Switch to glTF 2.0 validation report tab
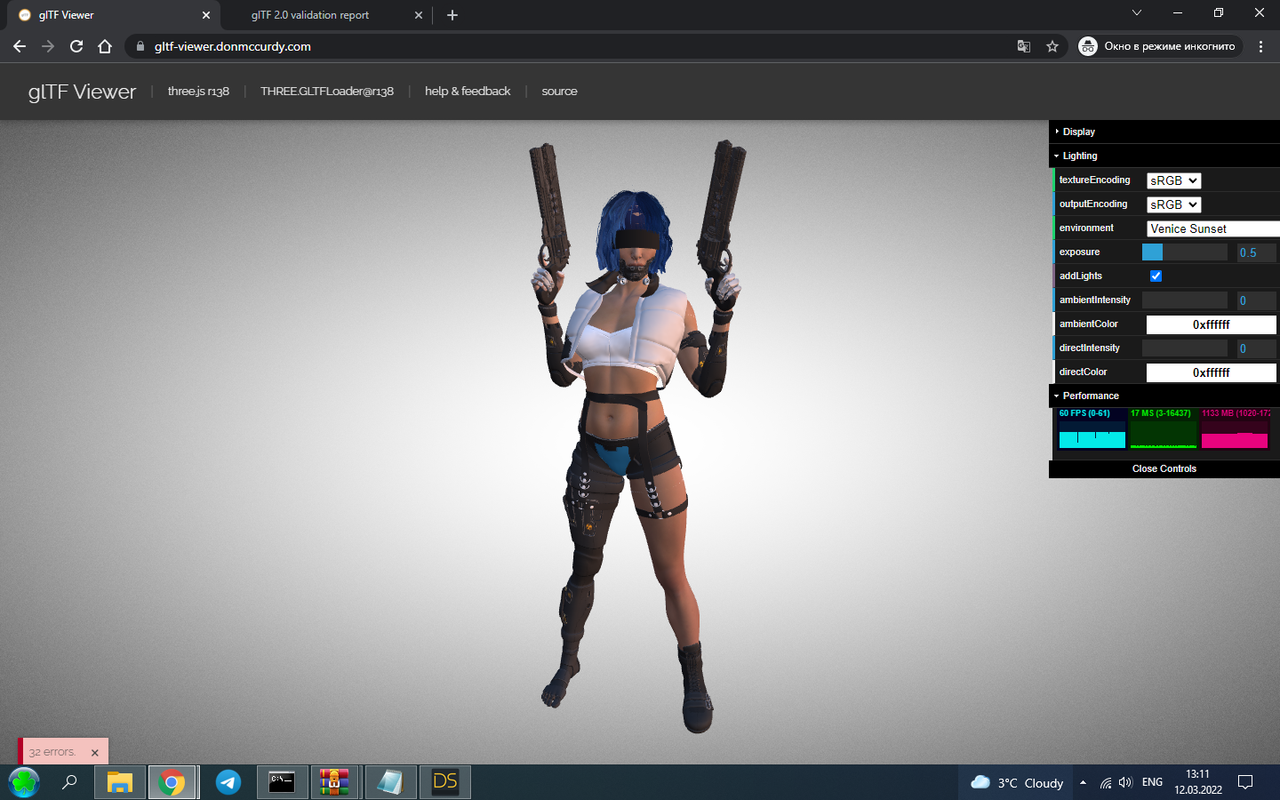This screenshot has height=800, width=1280. tap(310, 15)
